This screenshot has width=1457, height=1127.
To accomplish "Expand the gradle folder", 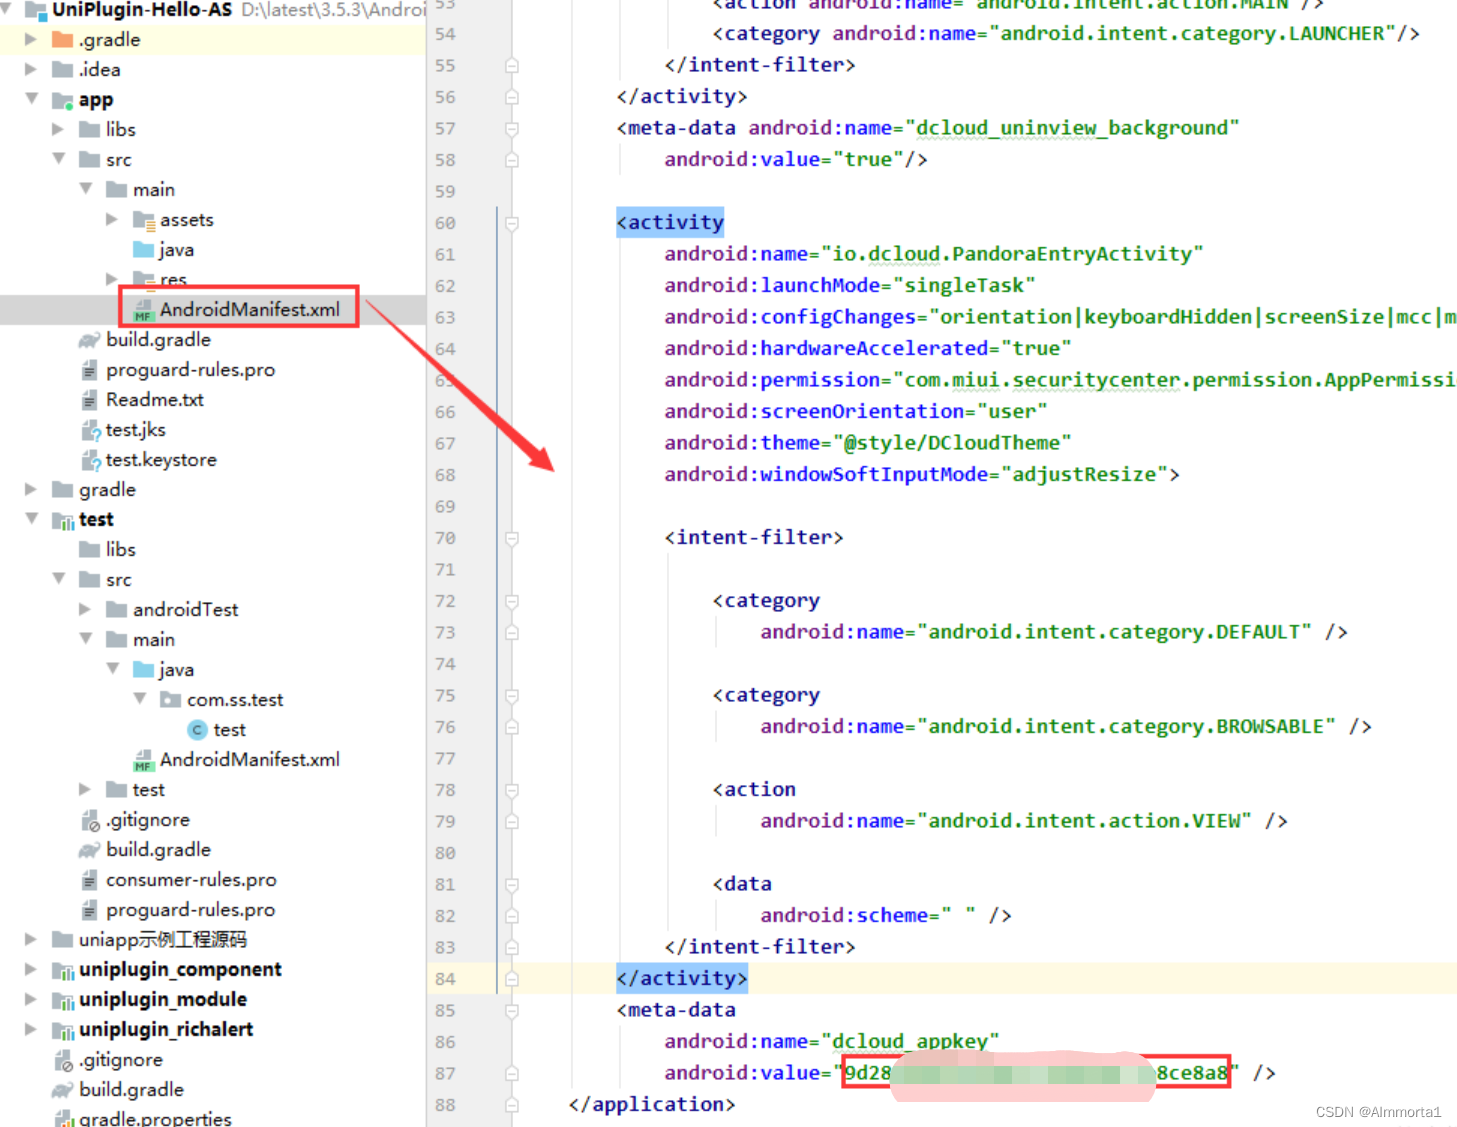I will point(30,489).
